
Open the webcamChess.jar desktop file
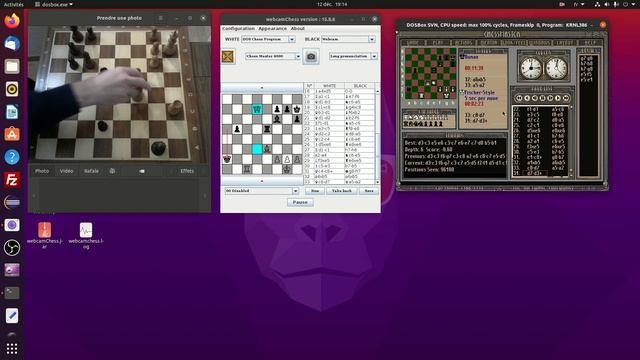tap(44, 235)
